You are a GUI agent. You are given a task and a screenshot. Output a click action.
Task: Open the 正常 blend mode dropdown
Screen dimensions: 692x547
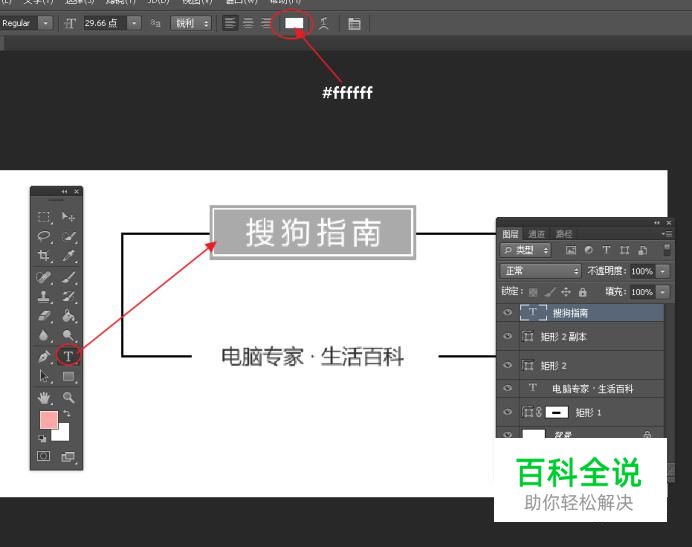(541, 271)
